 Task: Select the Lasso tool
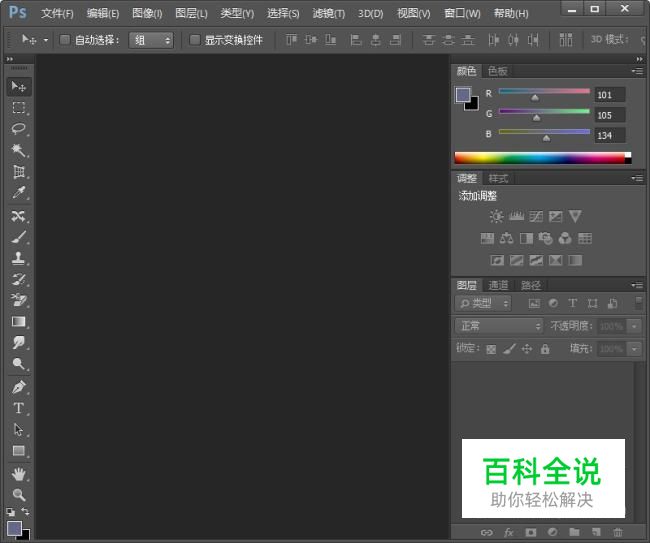coord(18,129)
